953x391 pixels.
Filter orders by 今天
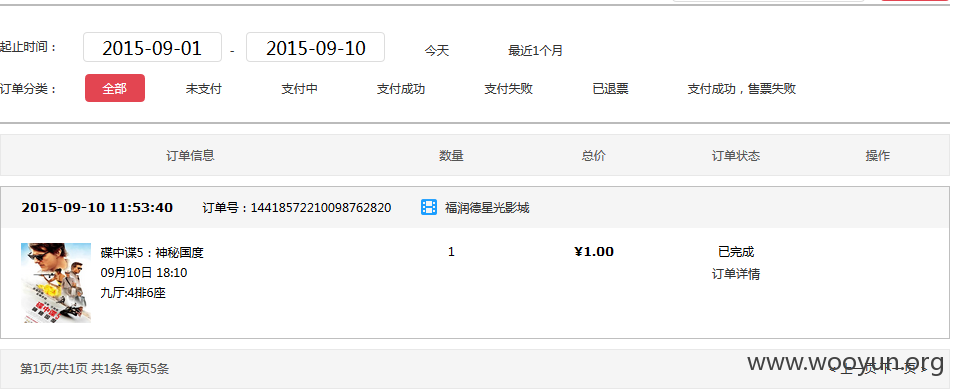click(436, 50)
